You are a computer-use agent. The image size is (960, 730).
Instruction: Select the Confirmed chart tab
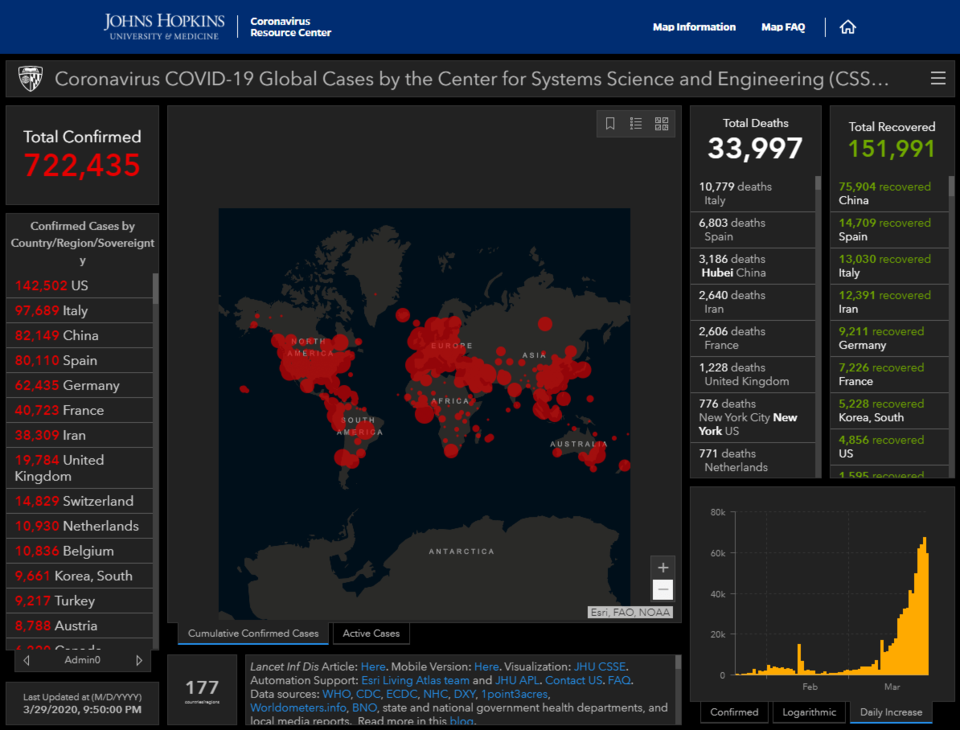click(x=734, y=712)
